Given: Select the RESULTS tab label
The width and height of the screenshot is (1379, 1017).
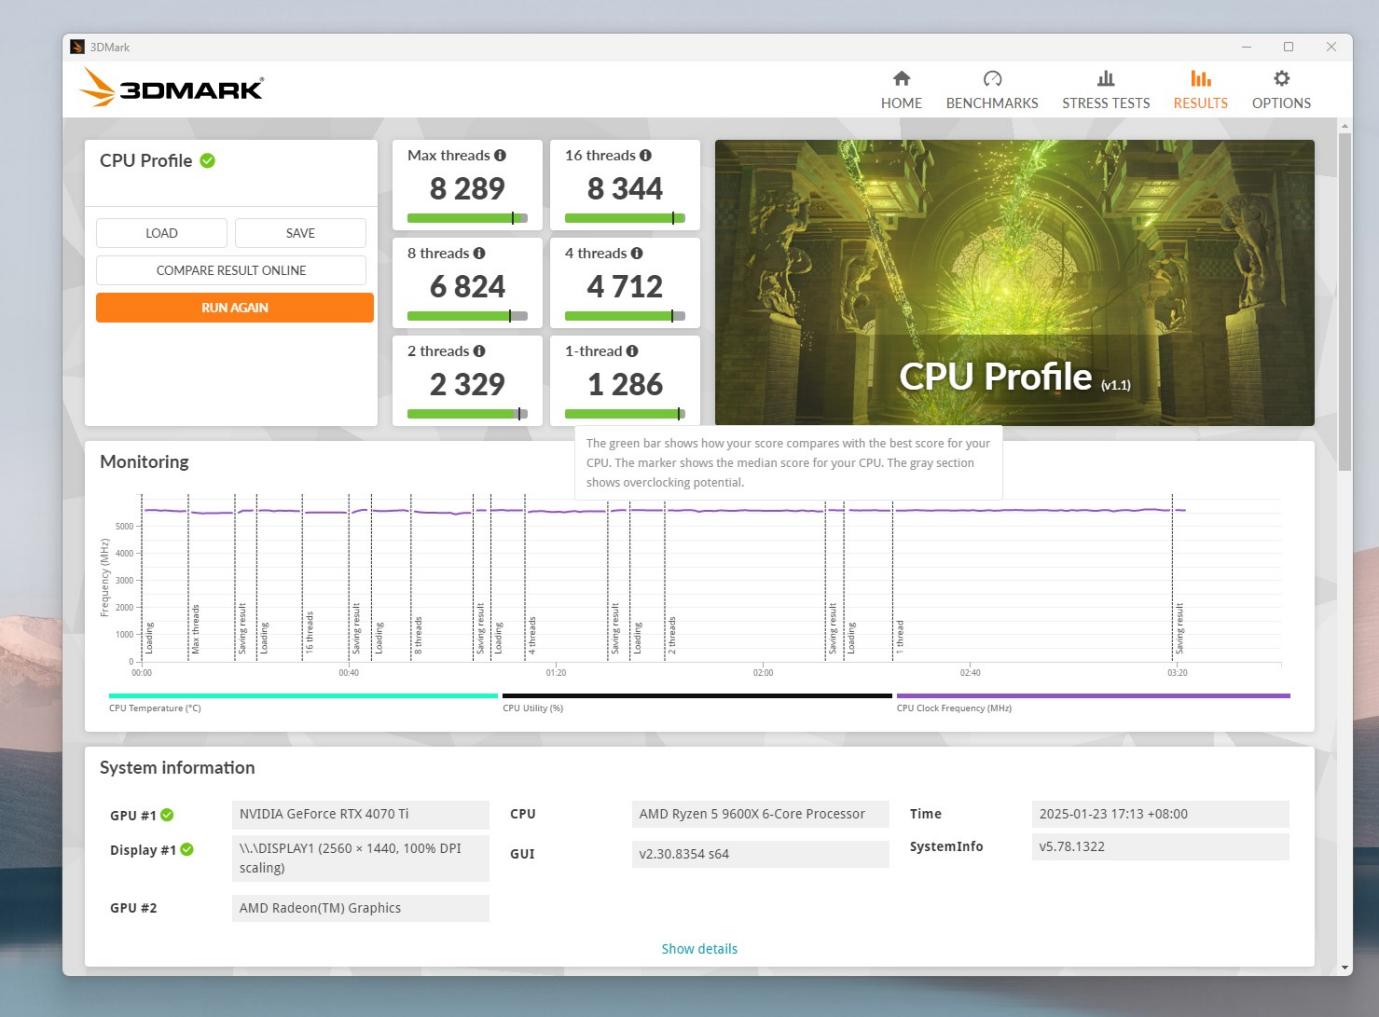Looking at the screenshot, I should tap(1200, 103).
